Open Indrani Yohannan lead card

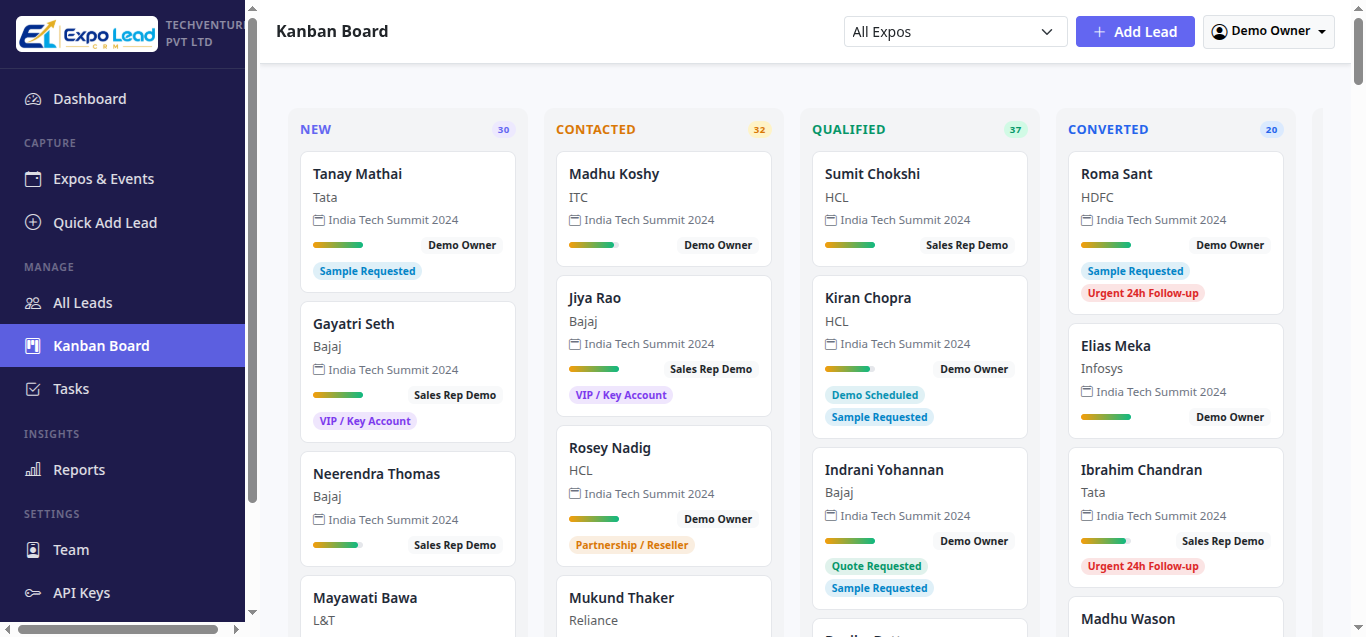(x=920, y=528)
